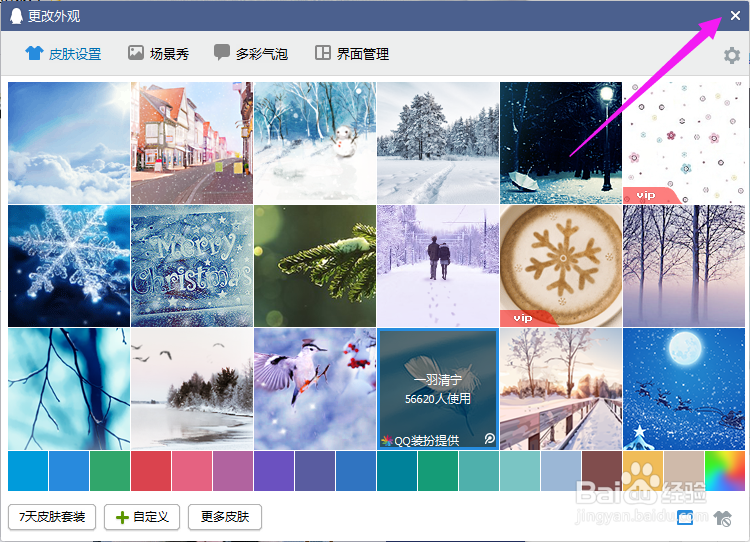Choose the dark teal swatch
Screen dimensions: 750x542
397,471
